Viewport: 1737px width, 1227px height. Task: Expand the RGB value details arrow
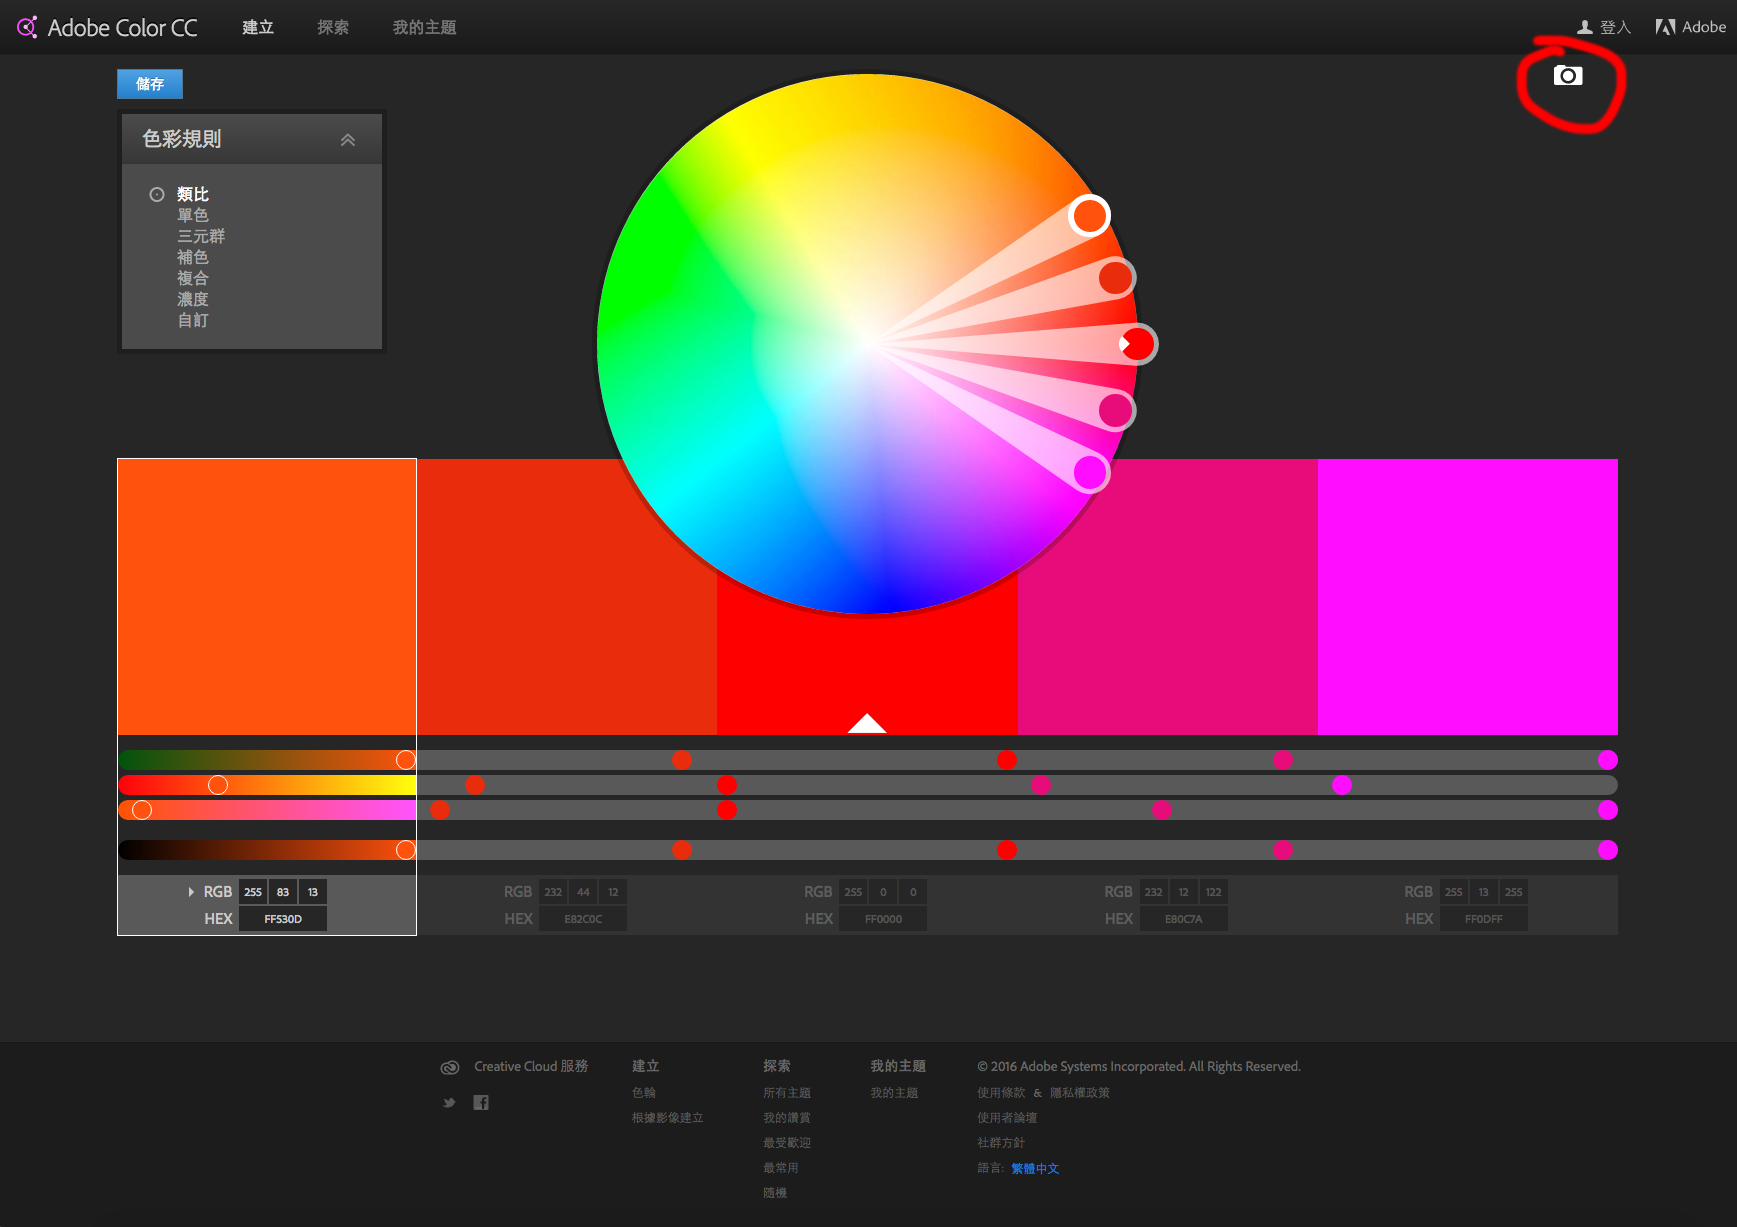click(x=190, y=891)
